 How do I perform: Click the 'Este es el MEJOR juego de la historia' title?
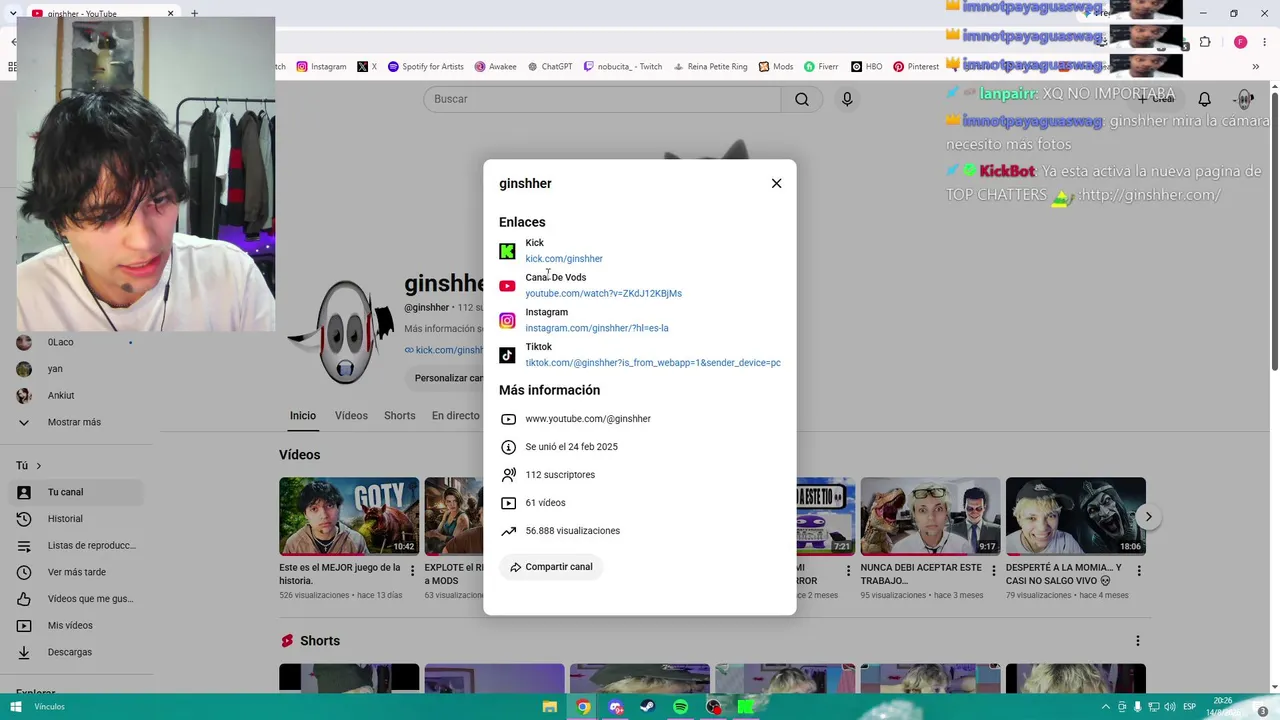pos(339,574)
